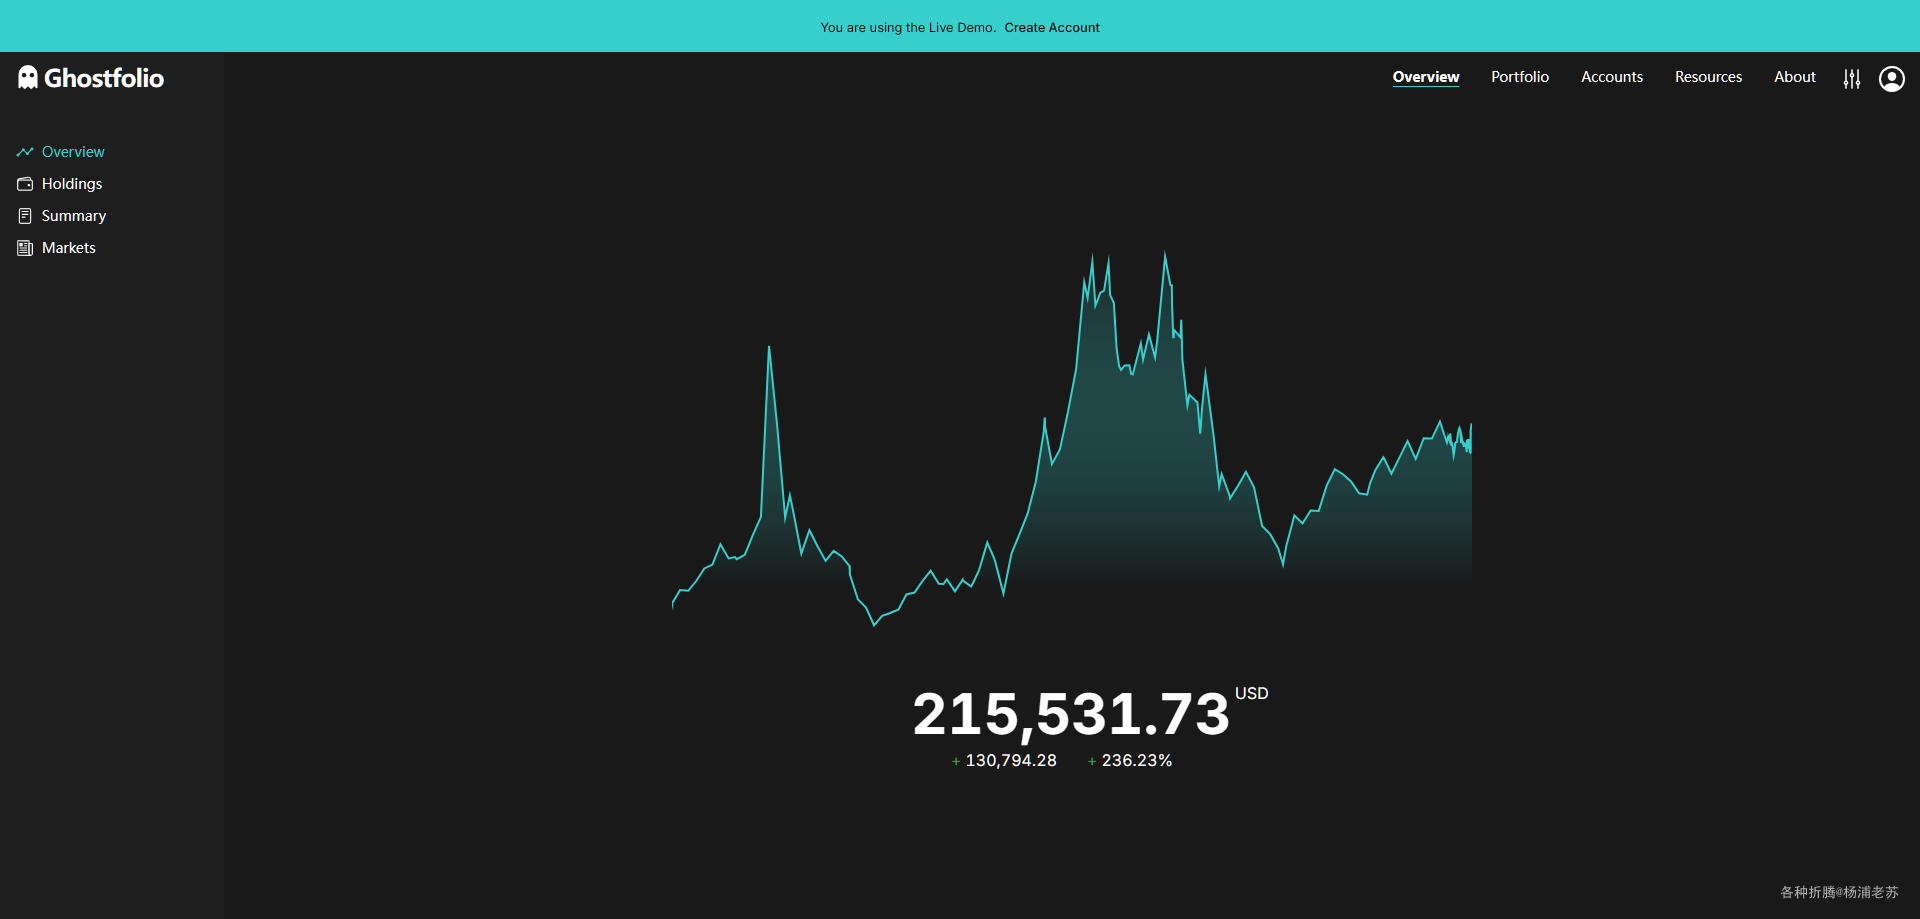Viewport: 1920px width, 919px height.
Task: Click the Ghostfolio ghost logo icon
Action: [28, 77]
